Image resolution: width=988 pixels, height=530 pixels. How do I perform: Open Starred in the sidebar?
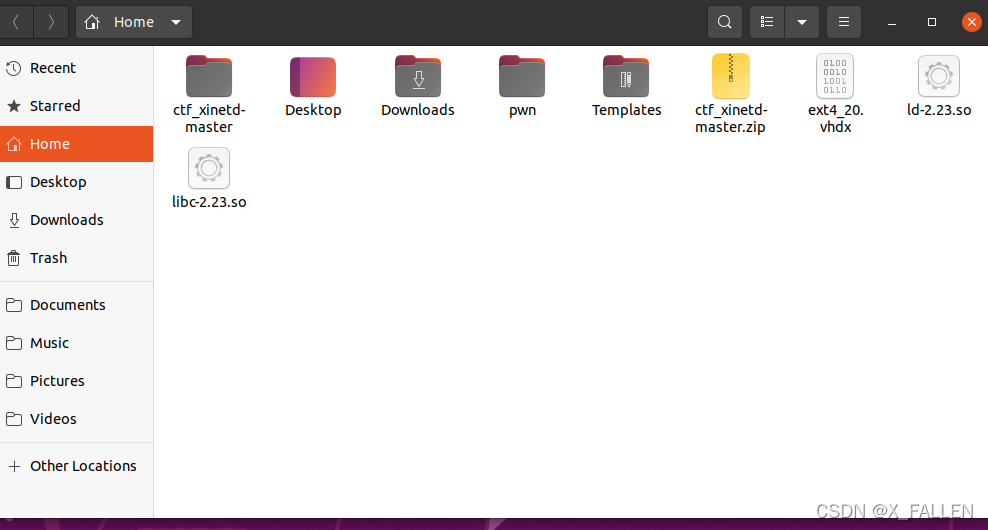pyautogui.click(x=76, y=106)
